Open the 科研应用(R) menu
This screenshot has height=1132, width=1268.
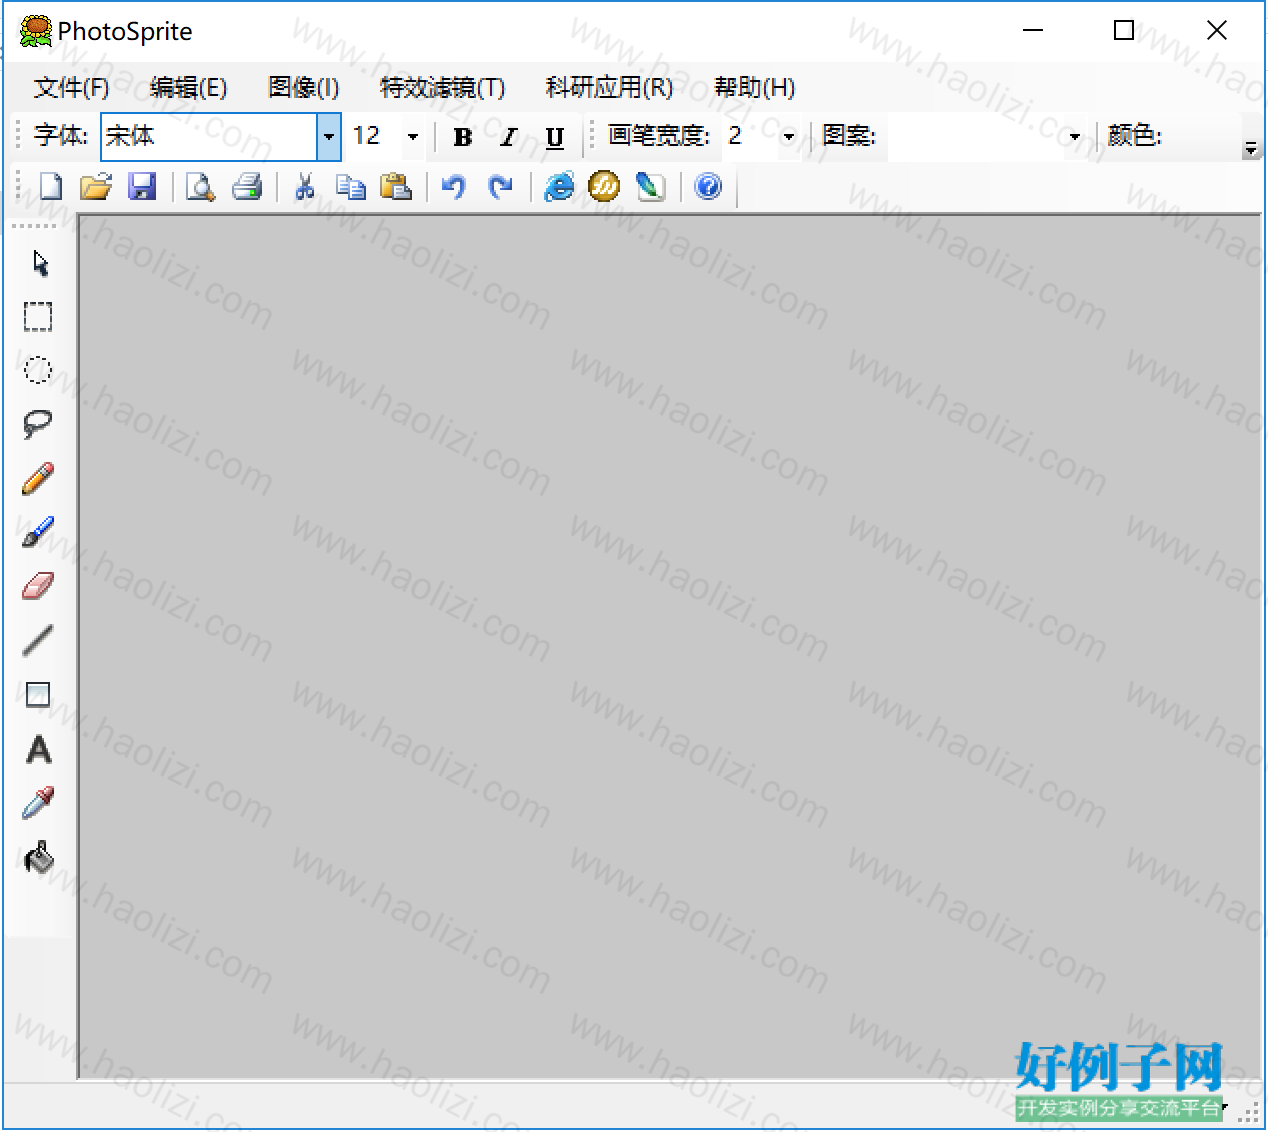click(609, 88)
